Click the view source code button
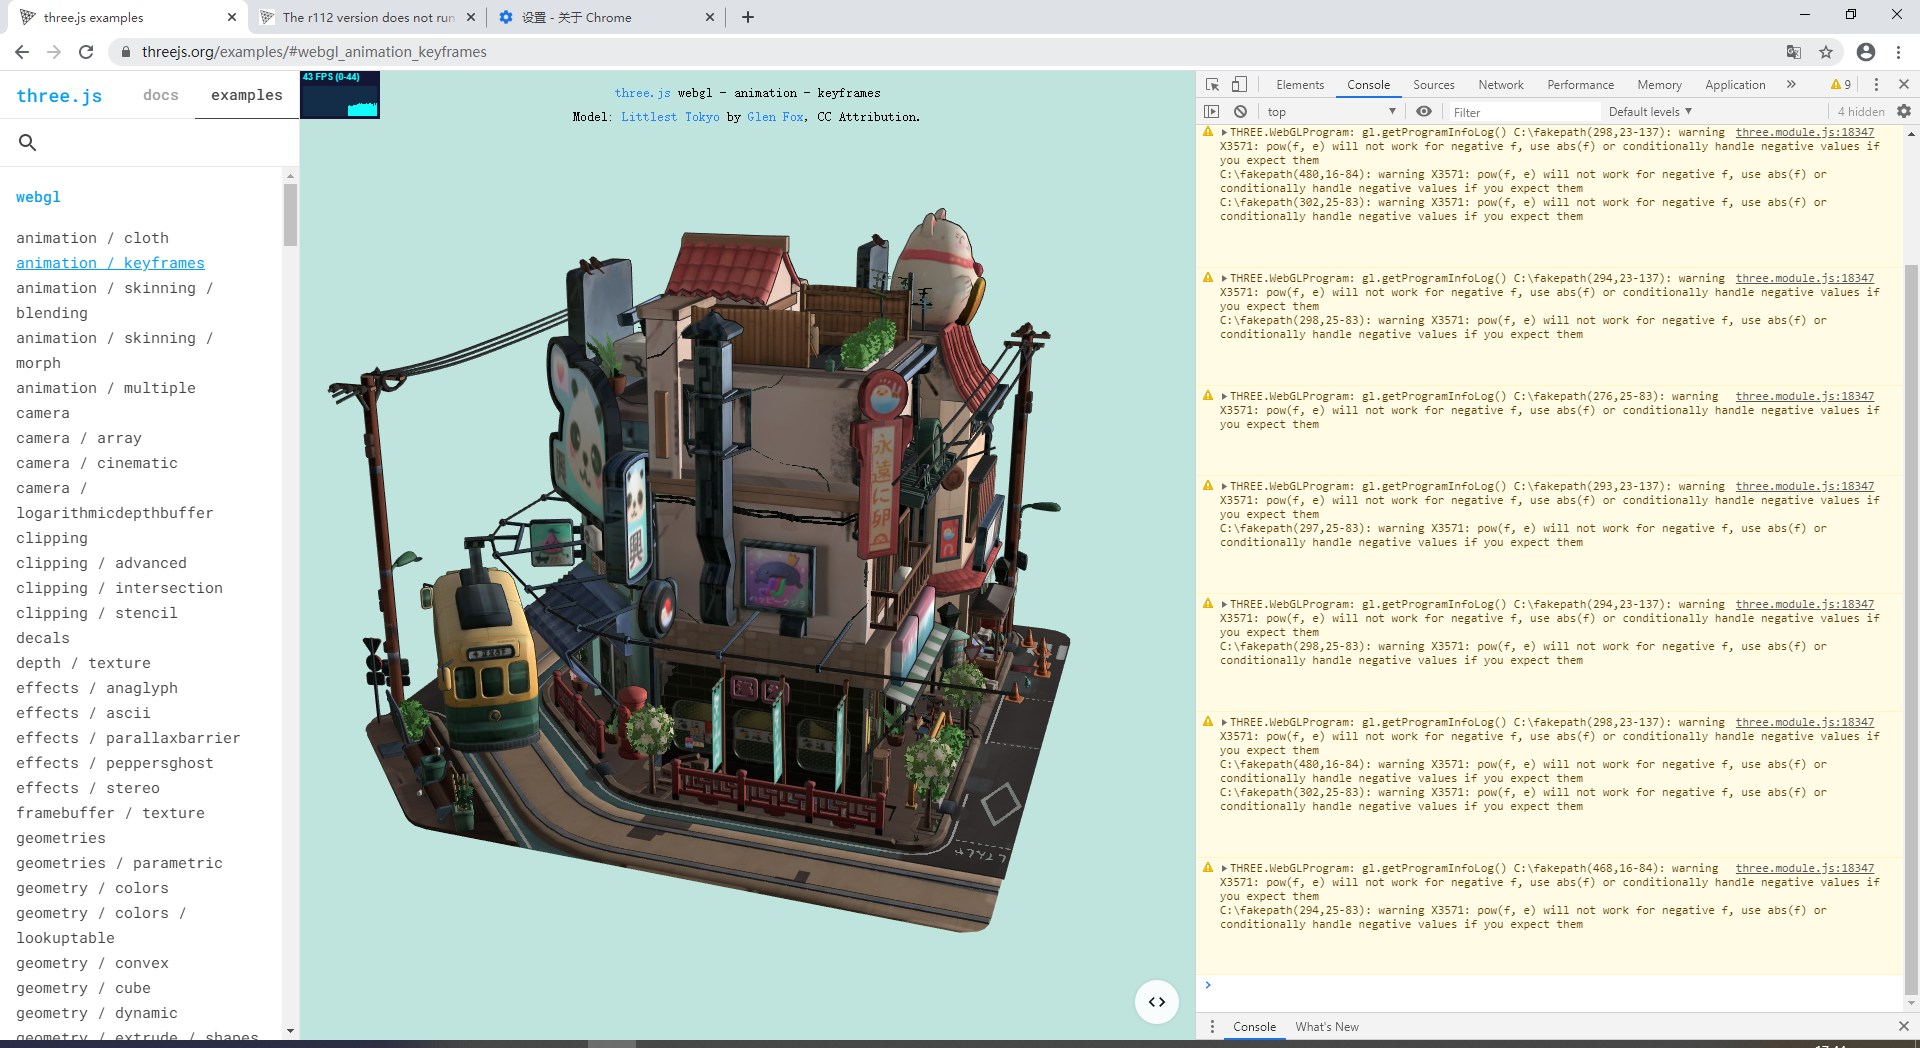 pos(1157,1002)
